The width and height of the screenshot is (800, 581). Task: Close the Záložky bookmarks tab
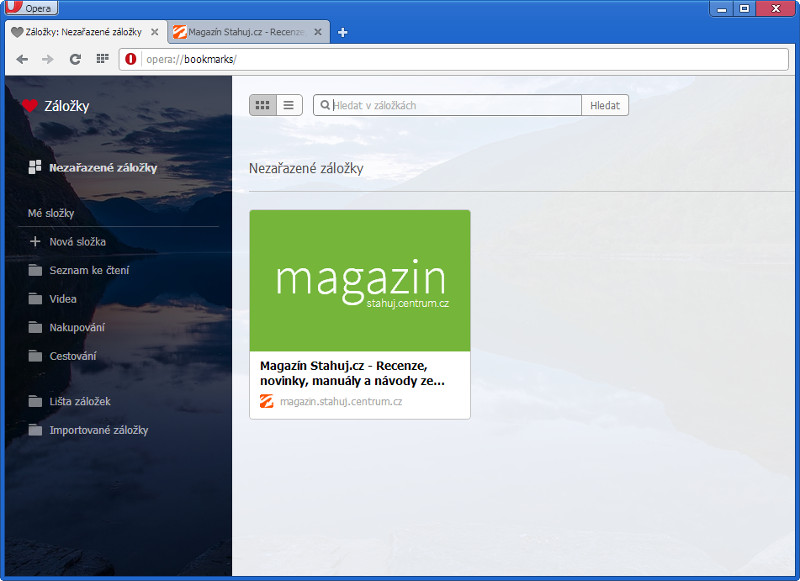(155, 32)
